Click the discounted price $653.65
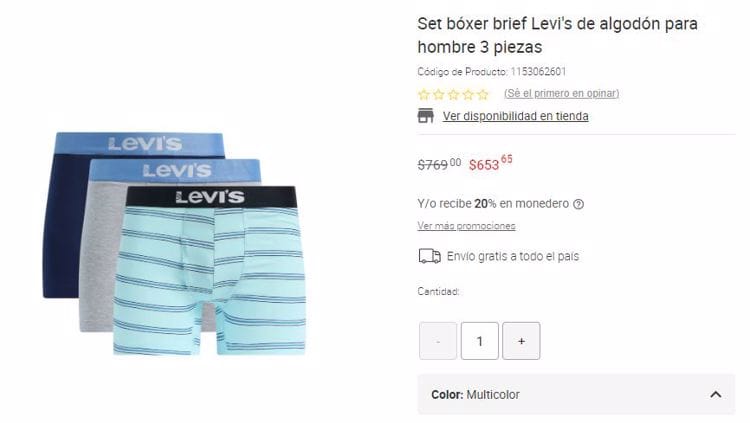The height and width of the screenshot is (423, 750). click(490, 163)
